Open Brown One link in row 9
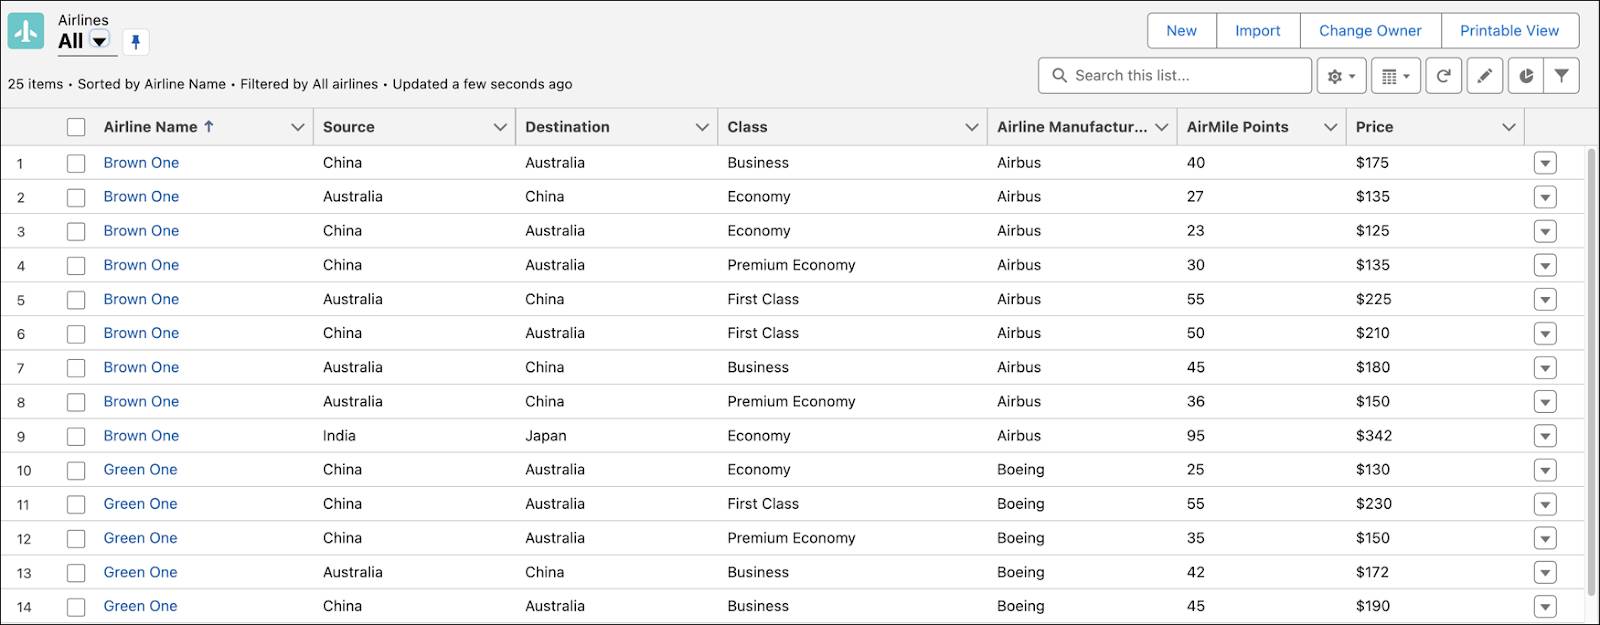Viewport: 1600px width, 625px height. pos(141,435)
